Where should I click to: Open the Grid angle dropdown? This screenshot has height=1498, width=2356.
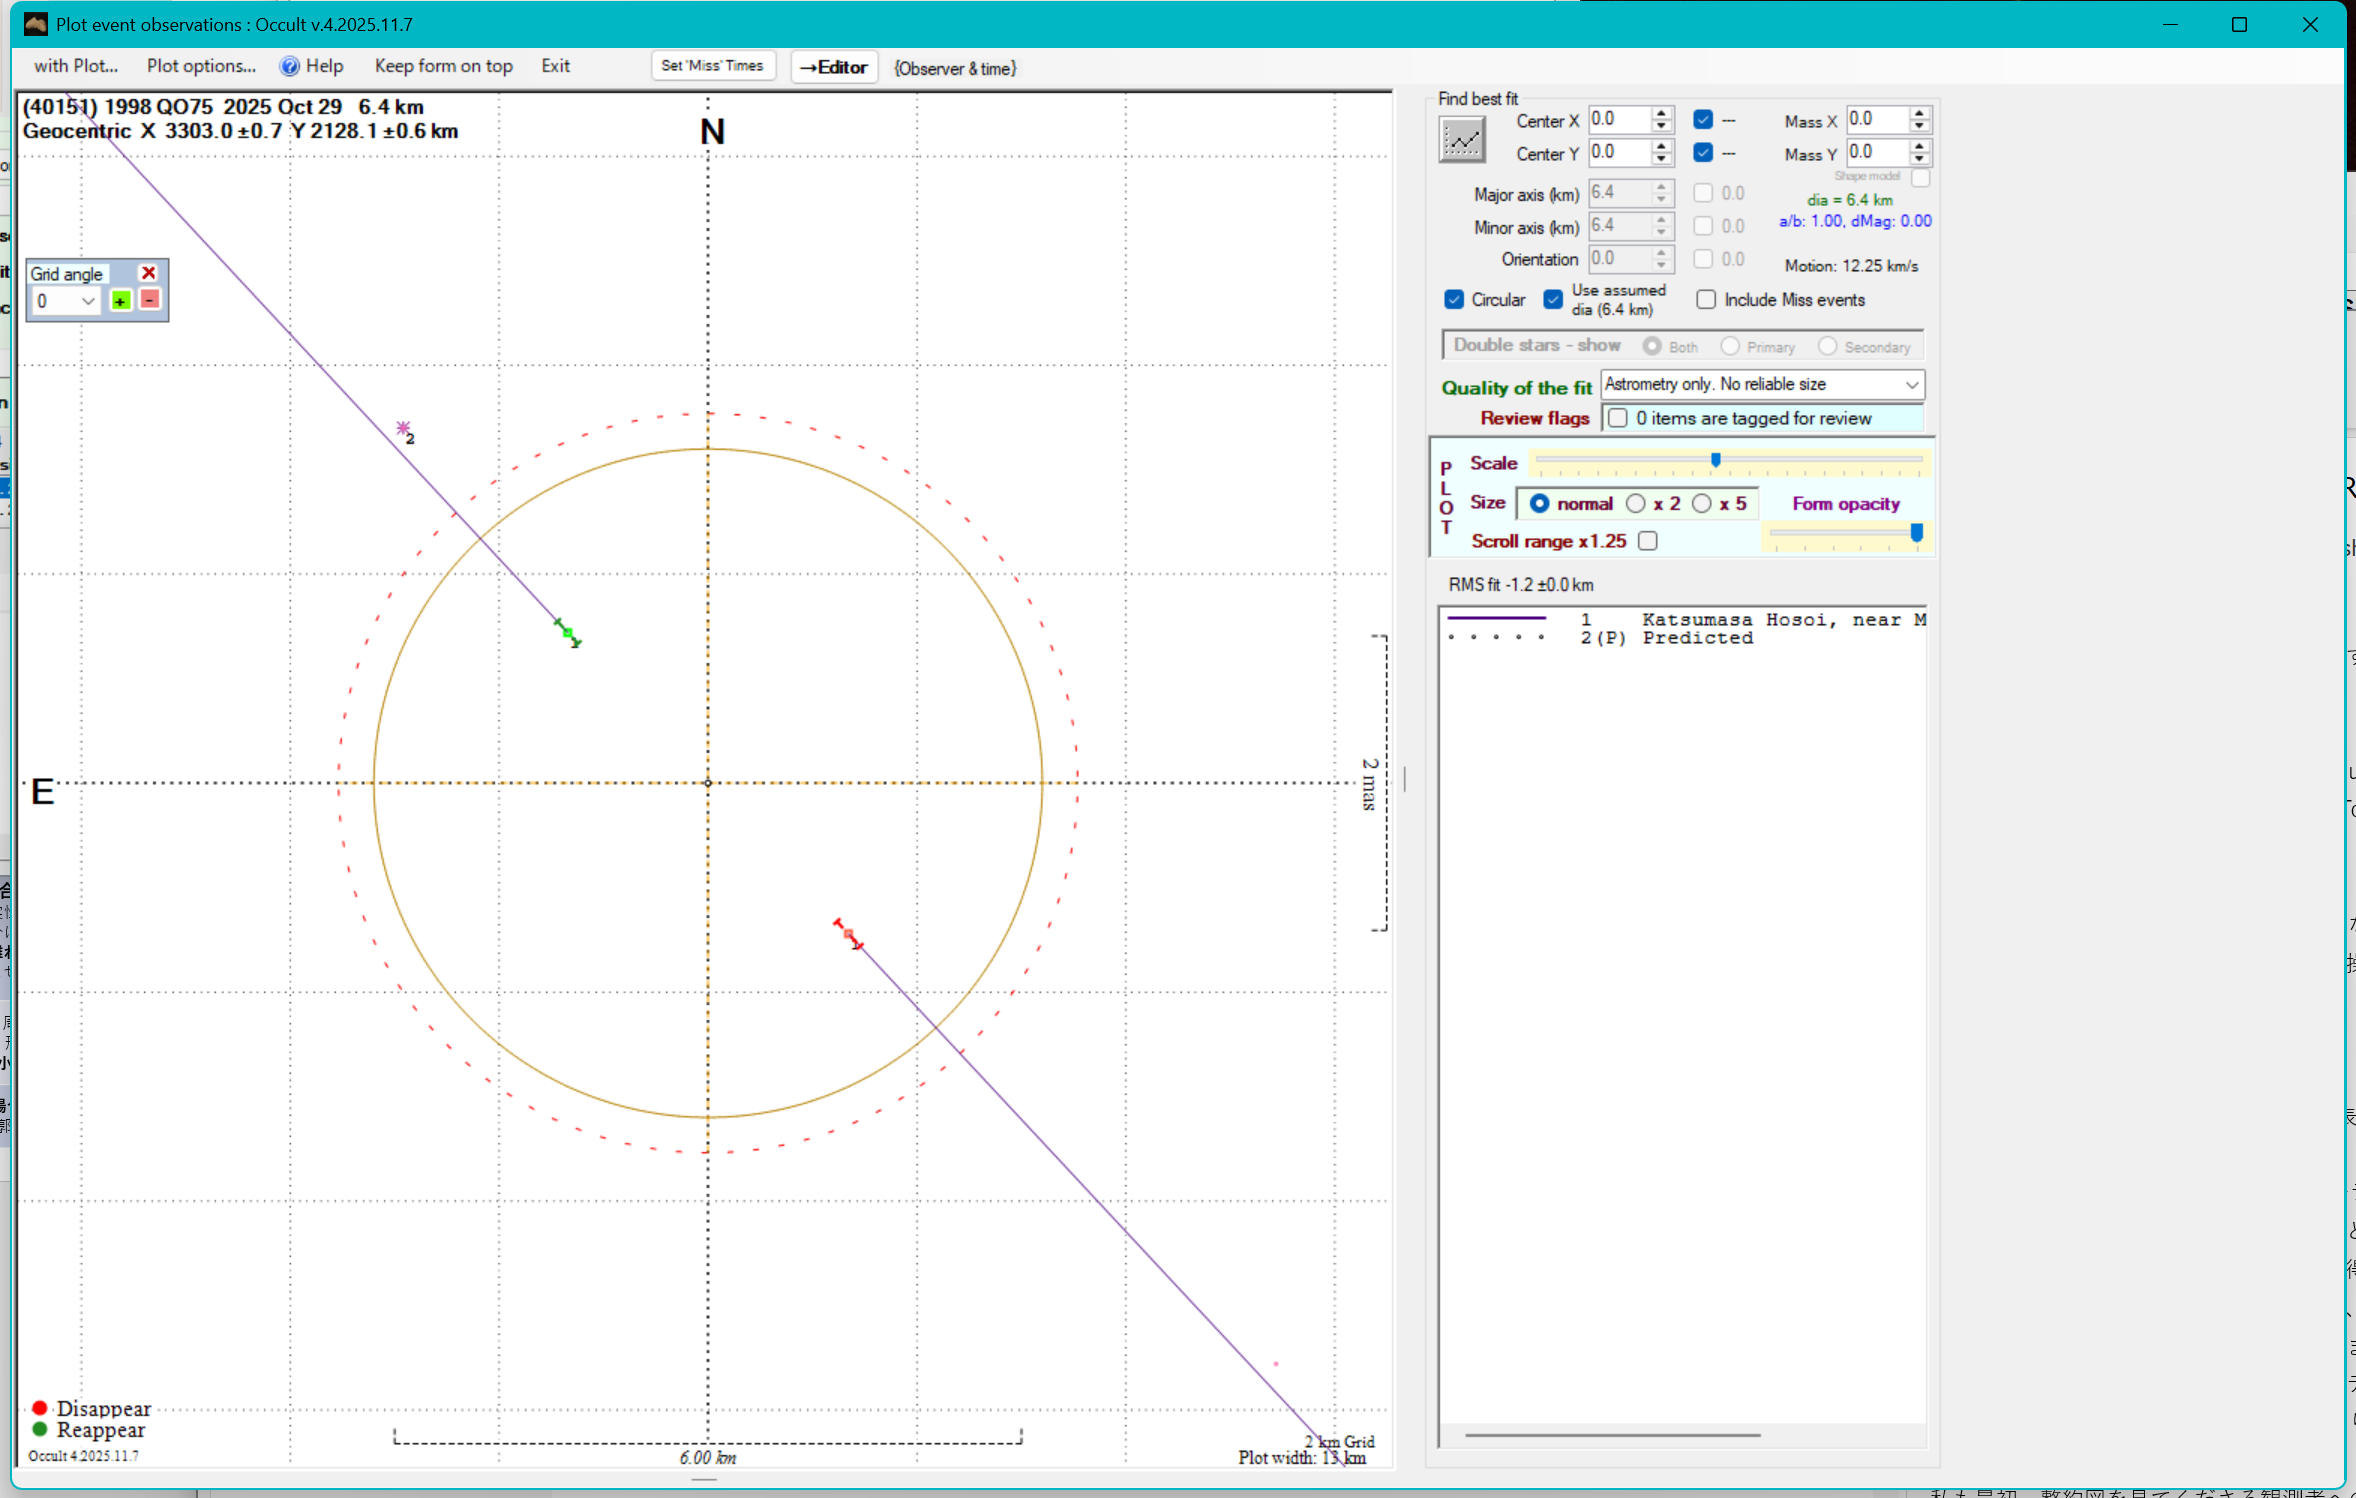click(x=88, y=301)
